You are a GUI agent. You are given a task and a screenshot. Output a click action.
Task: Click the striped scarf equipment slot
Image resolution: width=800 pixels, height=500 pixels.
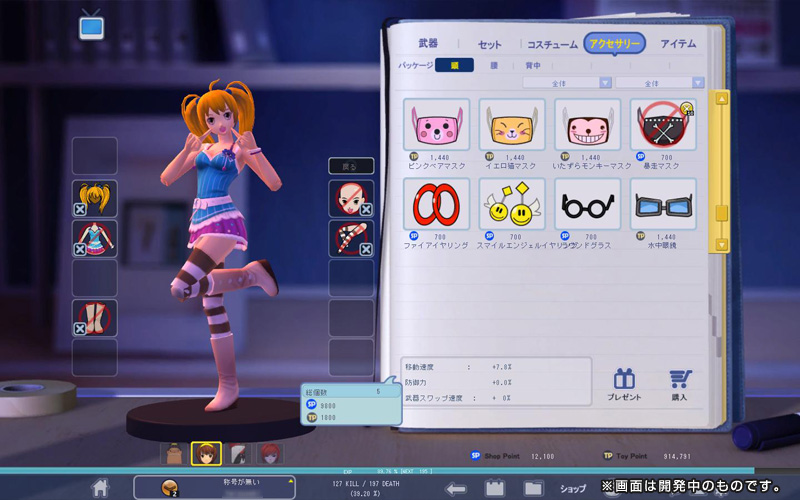click(351, 238)
